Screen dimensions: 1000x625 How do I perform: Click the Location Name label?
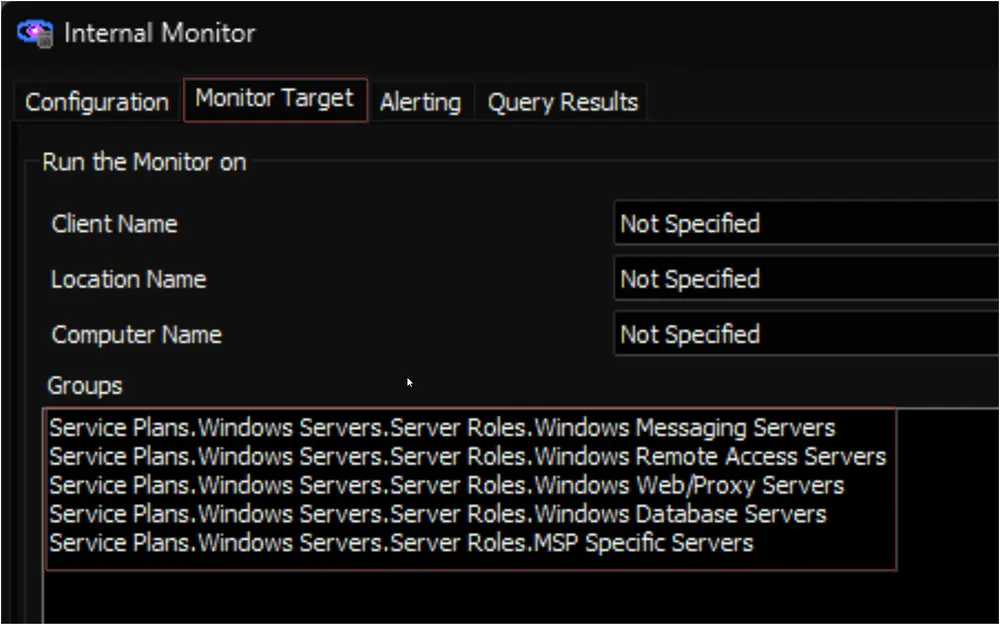128,279
